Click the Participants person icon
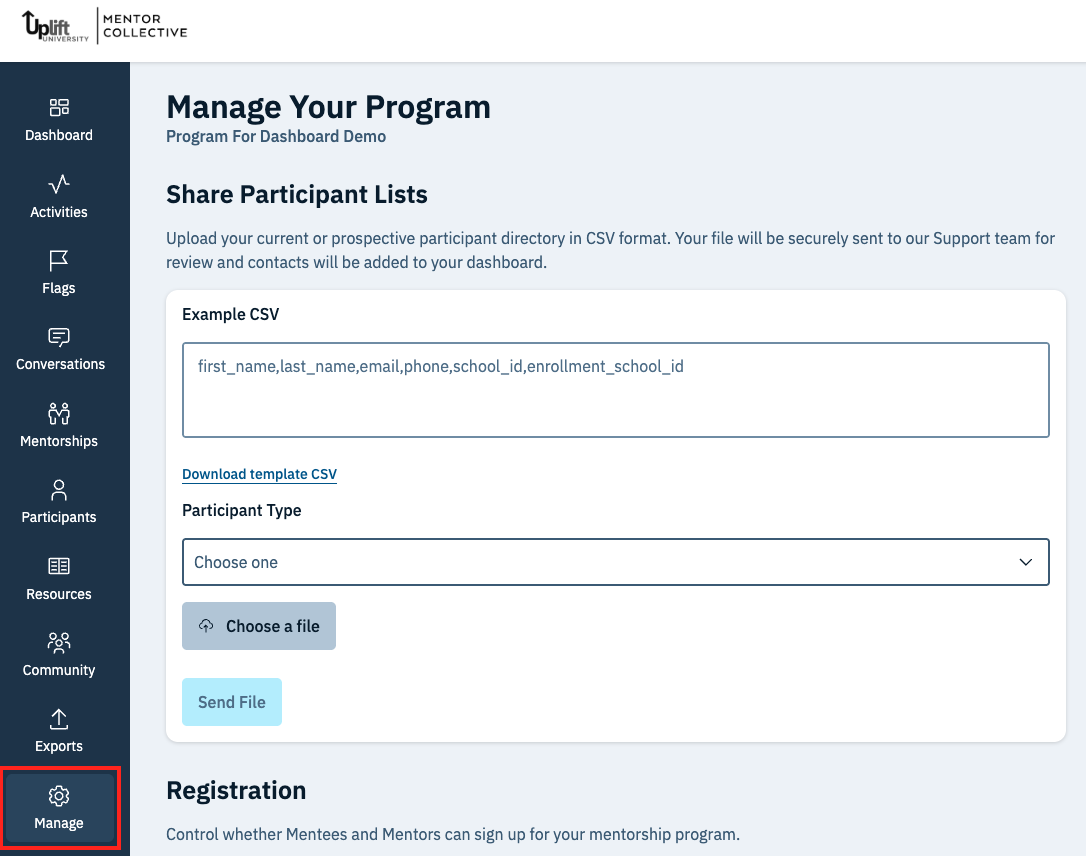Image resolution: width=1086 pixels, height=856 pixels. [59, 490]
